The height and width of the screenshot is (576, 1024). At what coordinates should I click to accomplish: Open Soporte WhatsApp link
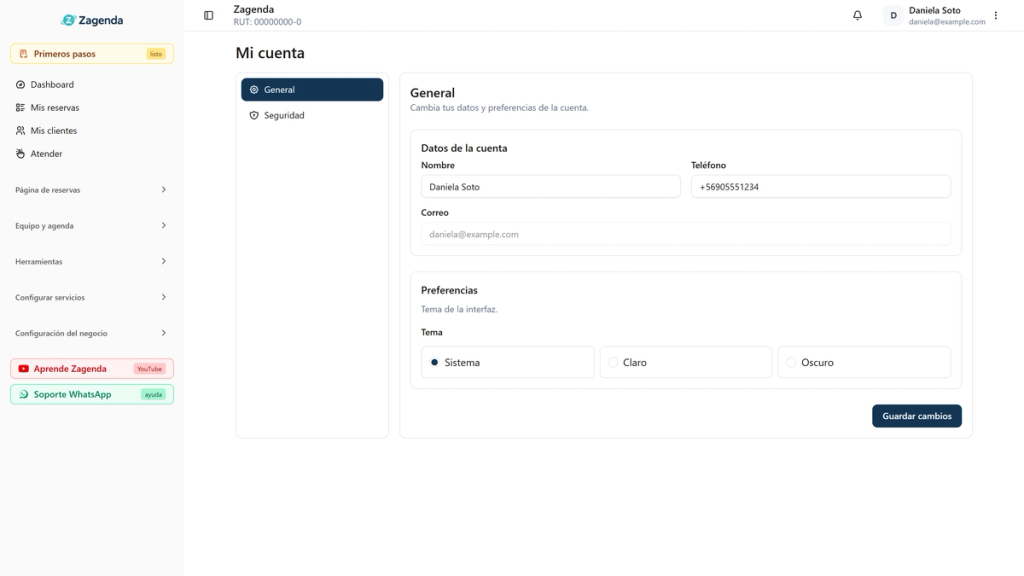92,394
